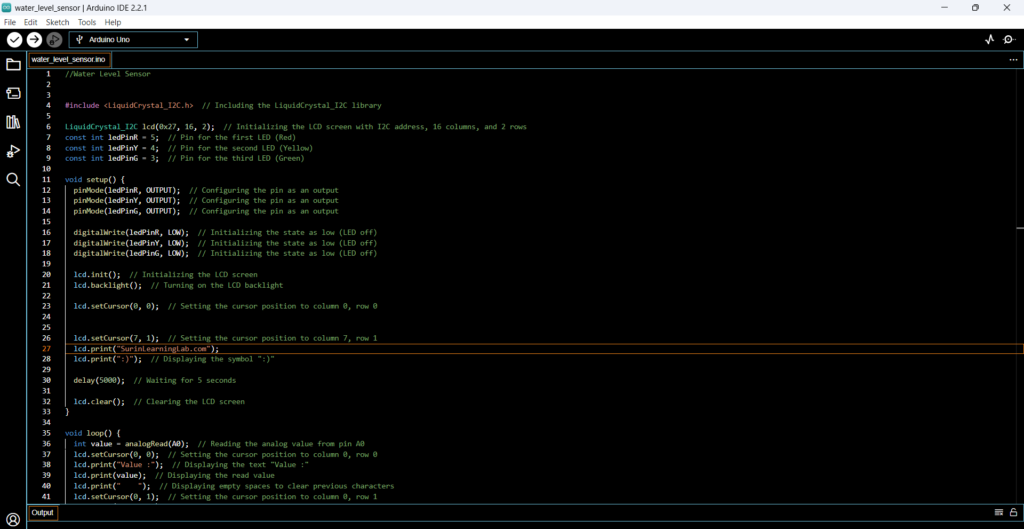This screenshot has height=529, width=1024.
Task: Click the text "SurinLearningLab.com" in line 27
Action: tap(165, 349)
